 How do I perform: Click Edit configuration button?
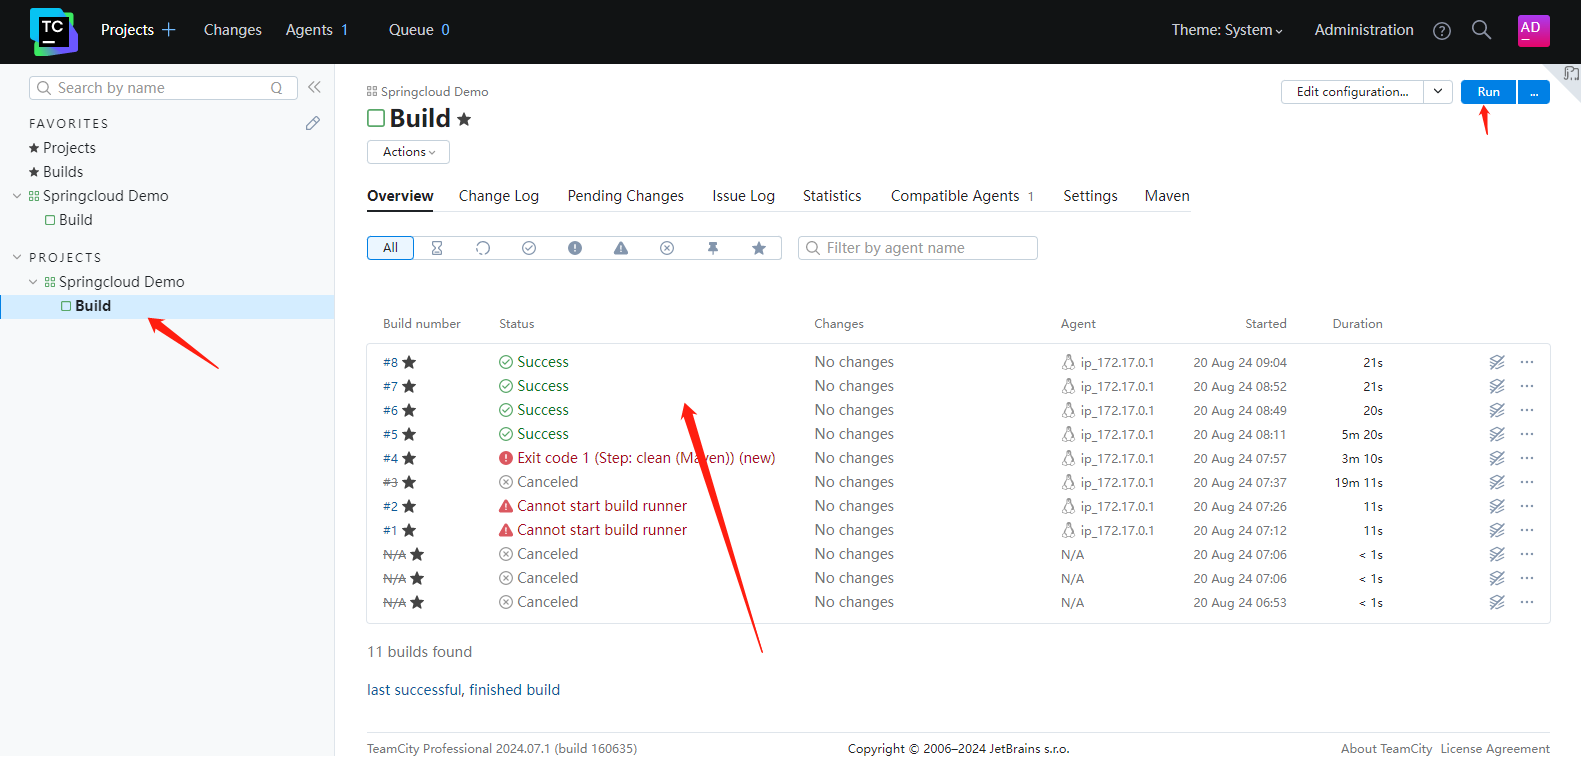(x=1353, y=91)
